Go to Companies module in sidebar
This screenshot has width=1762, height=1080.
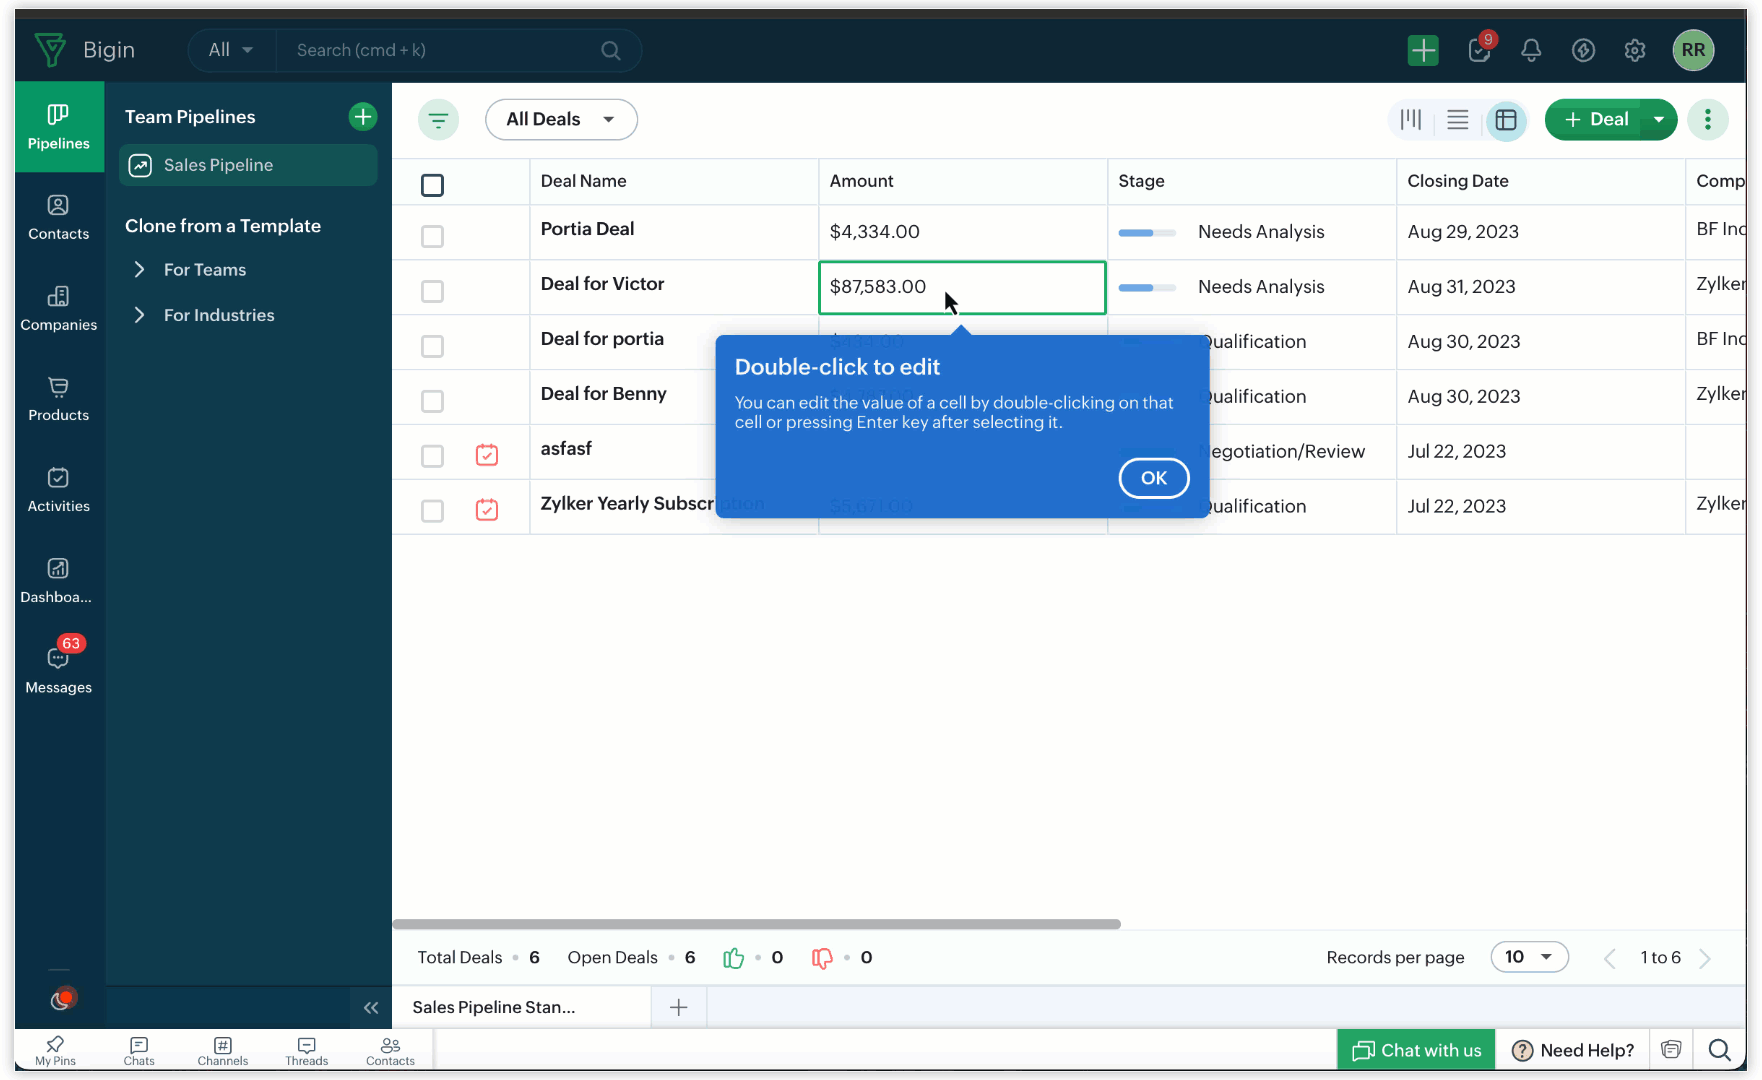pos(59,308)
